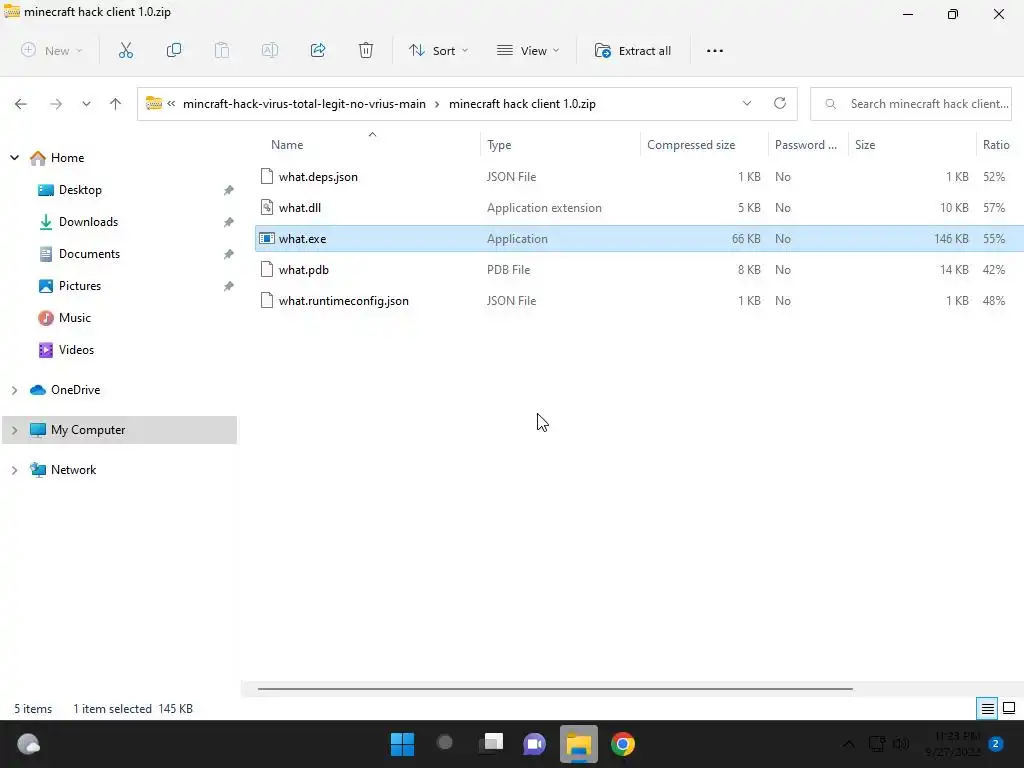Click the Copy icon in toolbar

pyautogui.click(x=174, y=50)
